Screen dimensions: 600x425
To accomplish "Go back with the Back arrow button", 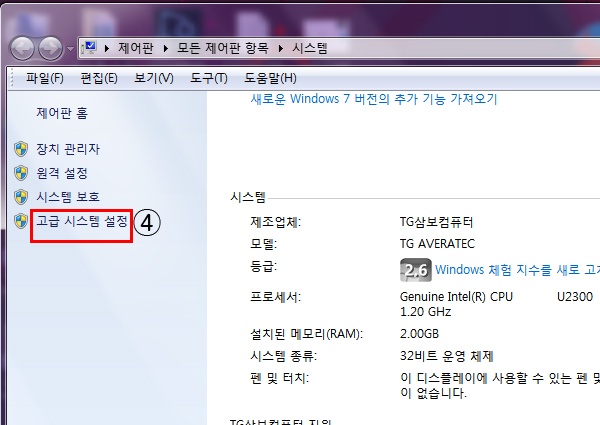I will (x=22, y=49).
